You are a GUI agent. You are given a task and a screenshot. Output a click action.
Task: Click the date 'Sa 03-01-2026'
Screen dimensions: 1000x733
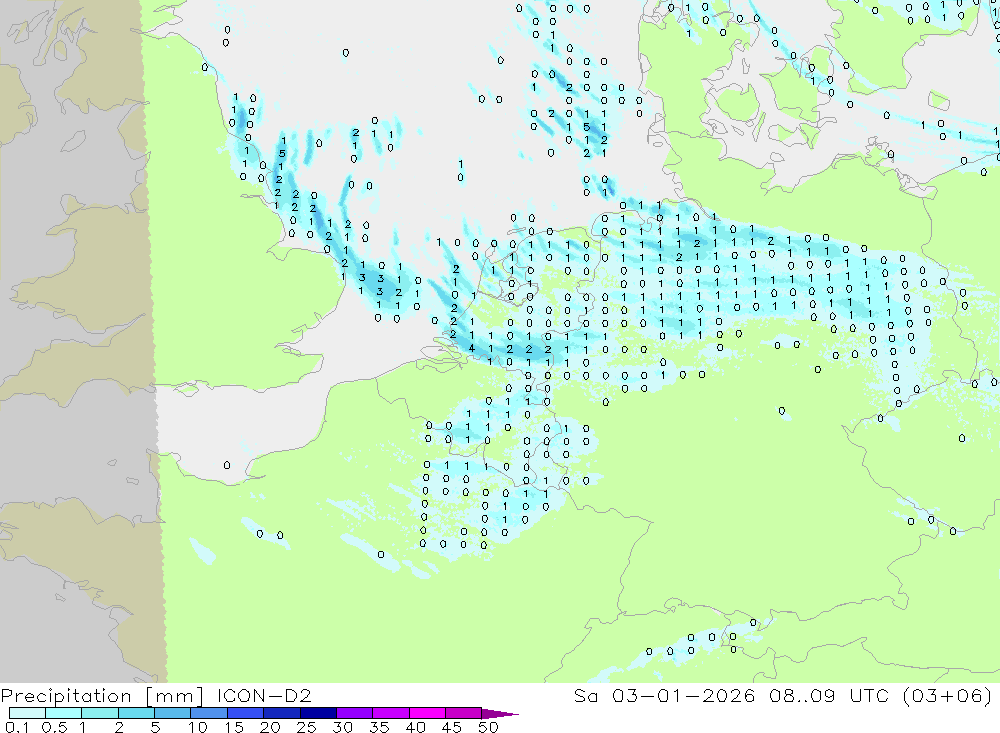tap(664, 695)
